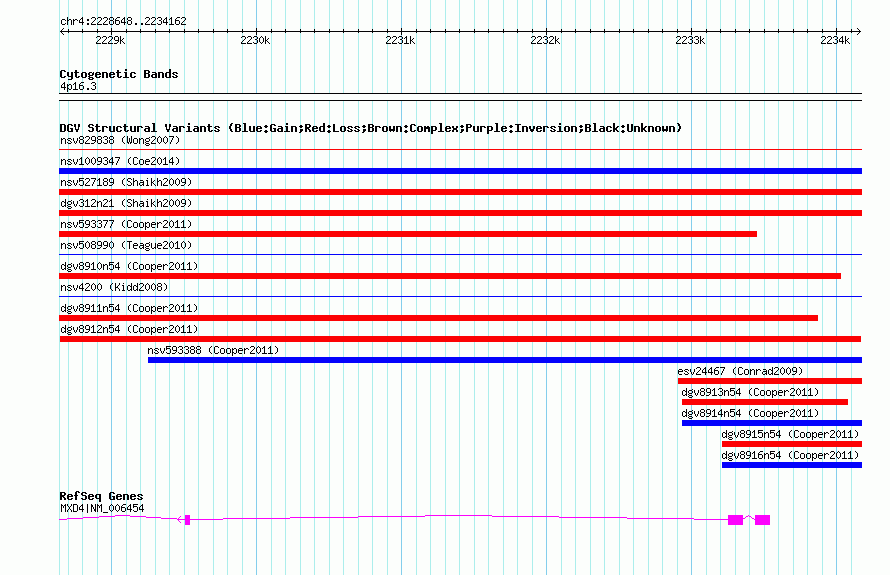Click the DGV Structural Variants track heading
The height and width of the screenshot is (575, 890).
click(370, 128)
